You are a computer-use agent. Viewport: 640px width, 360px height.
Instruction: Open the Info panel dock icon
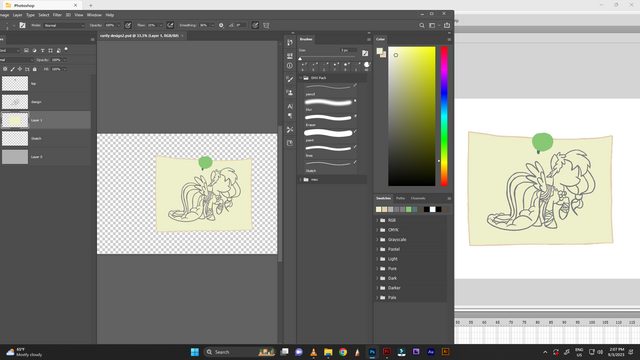290,65
